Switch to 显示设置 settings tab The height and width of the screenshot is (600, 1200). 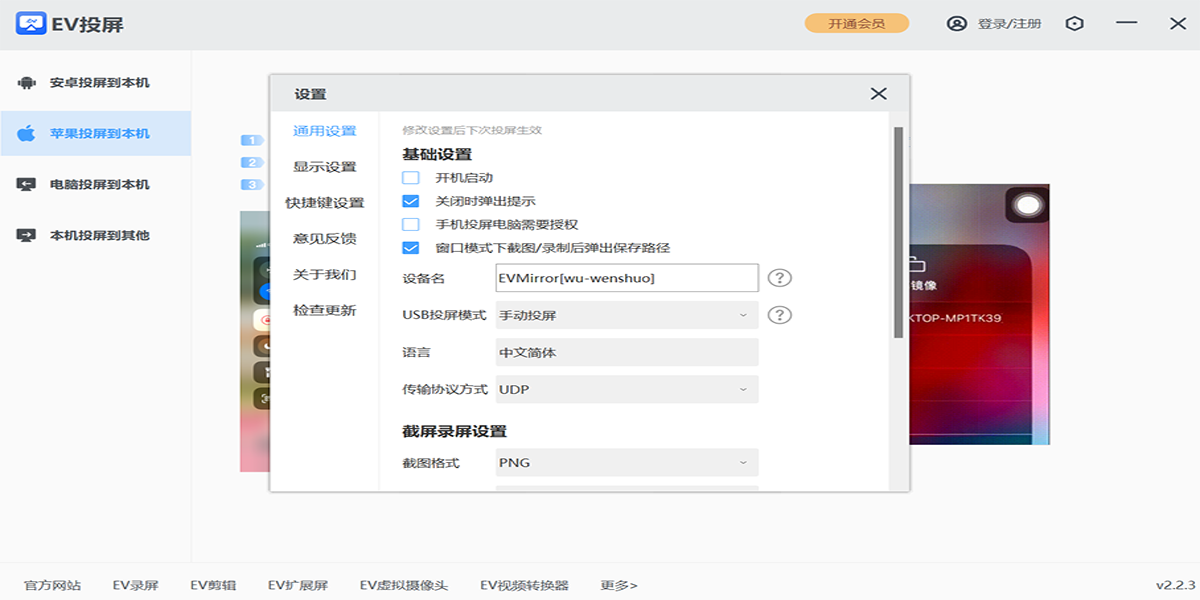pos(324,167)
